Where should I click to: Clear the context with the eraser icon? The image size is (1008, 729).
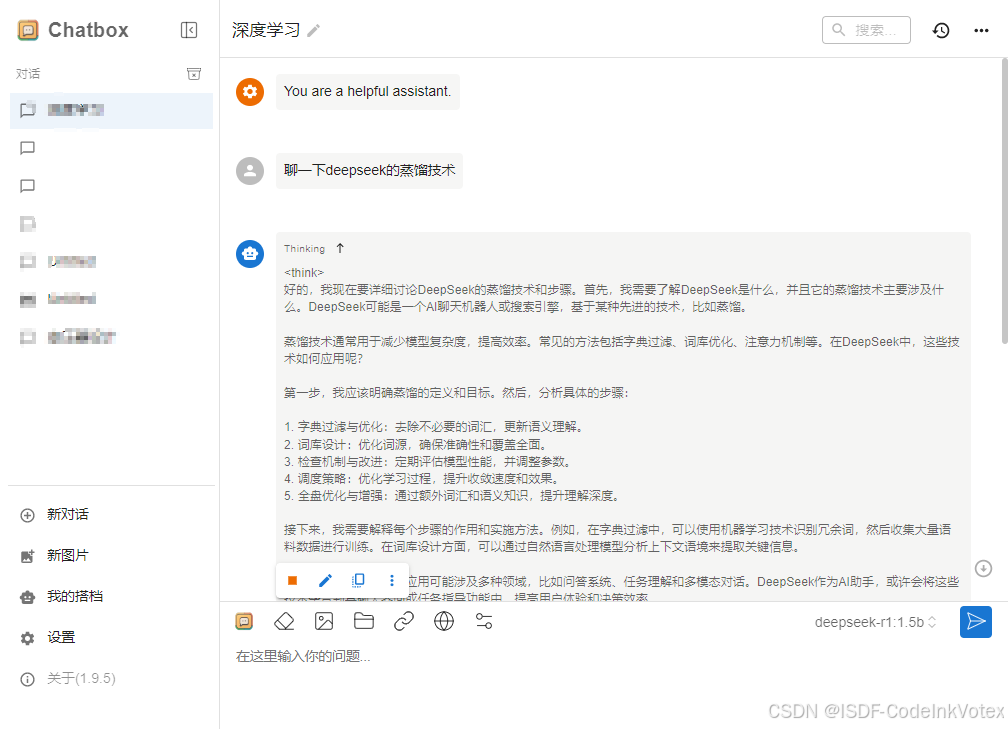284,621
